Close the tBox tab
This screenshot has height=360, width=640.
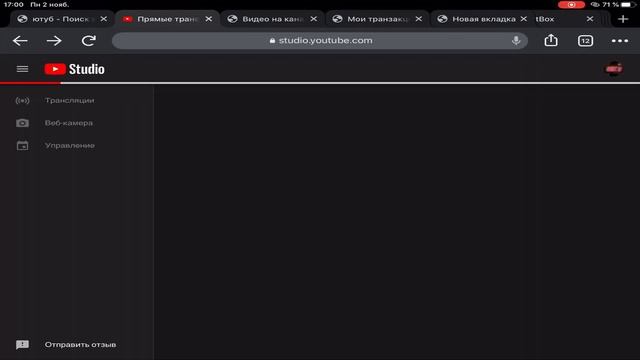coord(590,19)
